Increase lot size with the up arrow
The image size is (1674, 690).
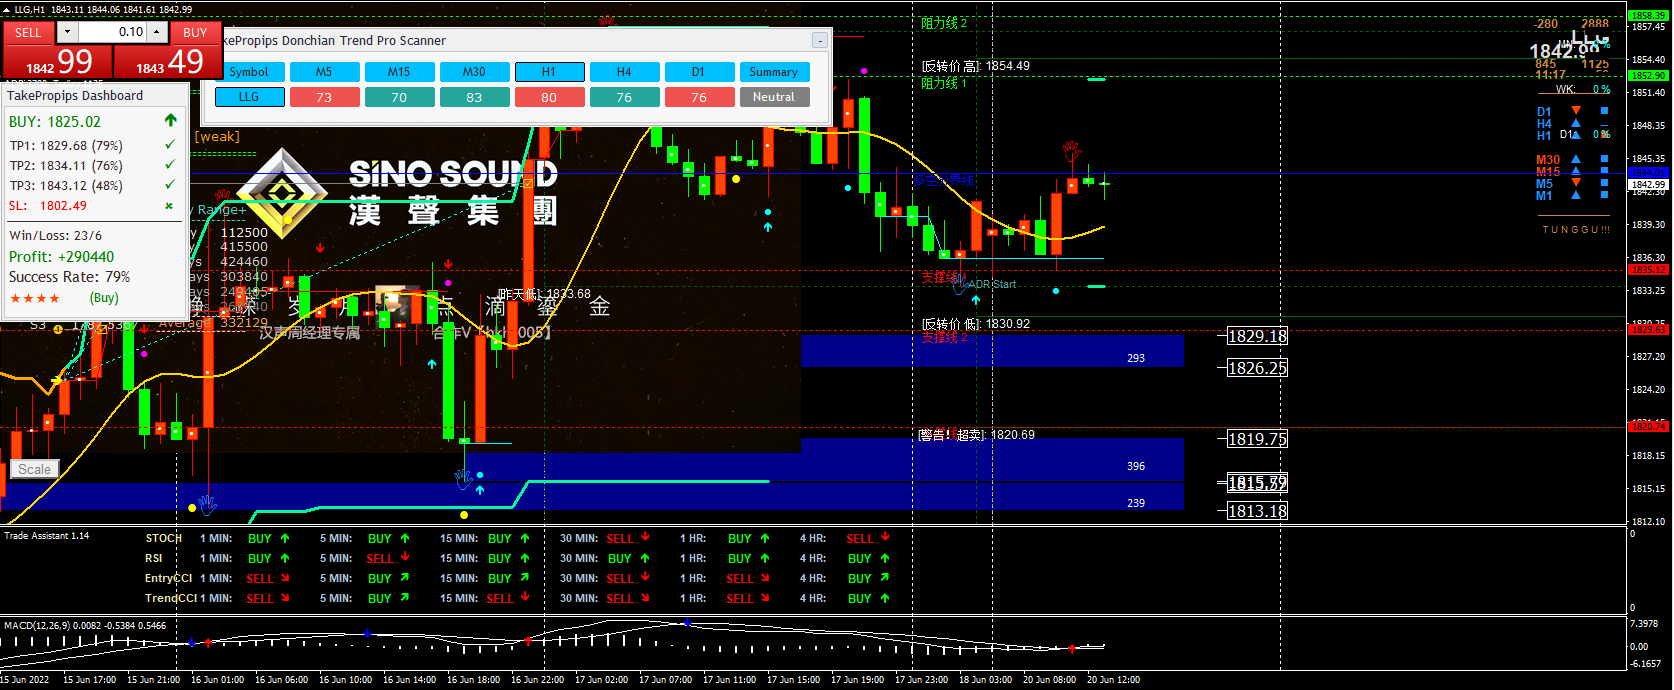[x=158, y=32]
